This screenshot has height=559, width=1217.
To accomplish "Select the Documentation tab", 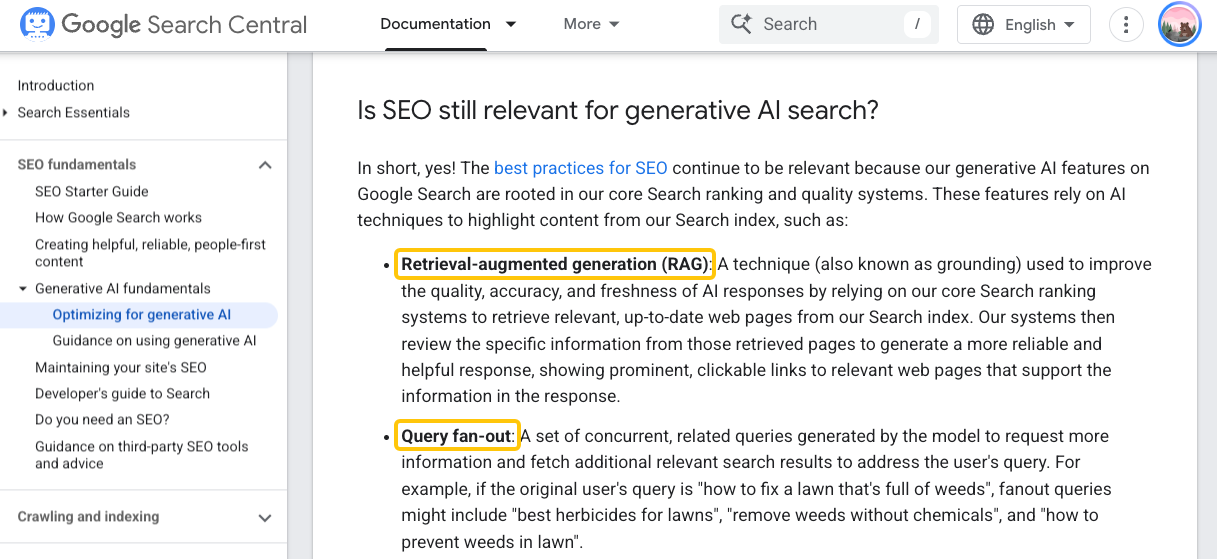I will 435,24.
